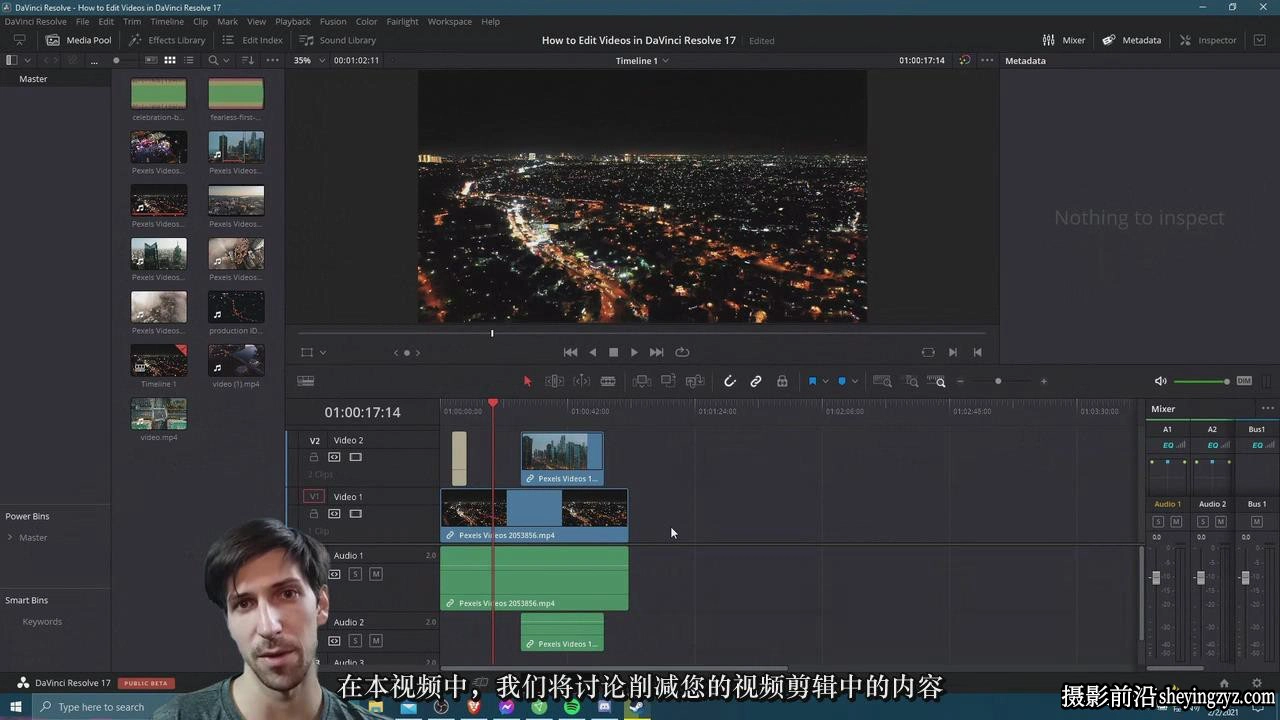Click Full Extent Zoom icon
This screenshot has height=720, width=1280.
tap(882, 381)
